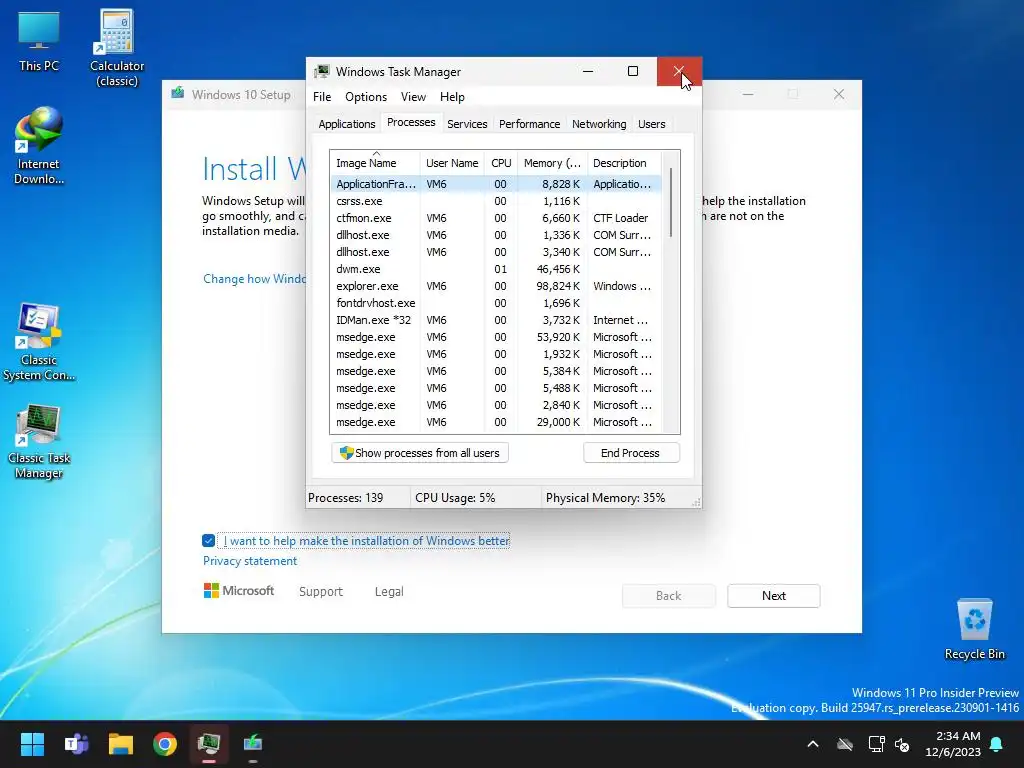Click the process list vertical scrollbar
This screenshot has width=1024, height=768.
tap(671, 202)
